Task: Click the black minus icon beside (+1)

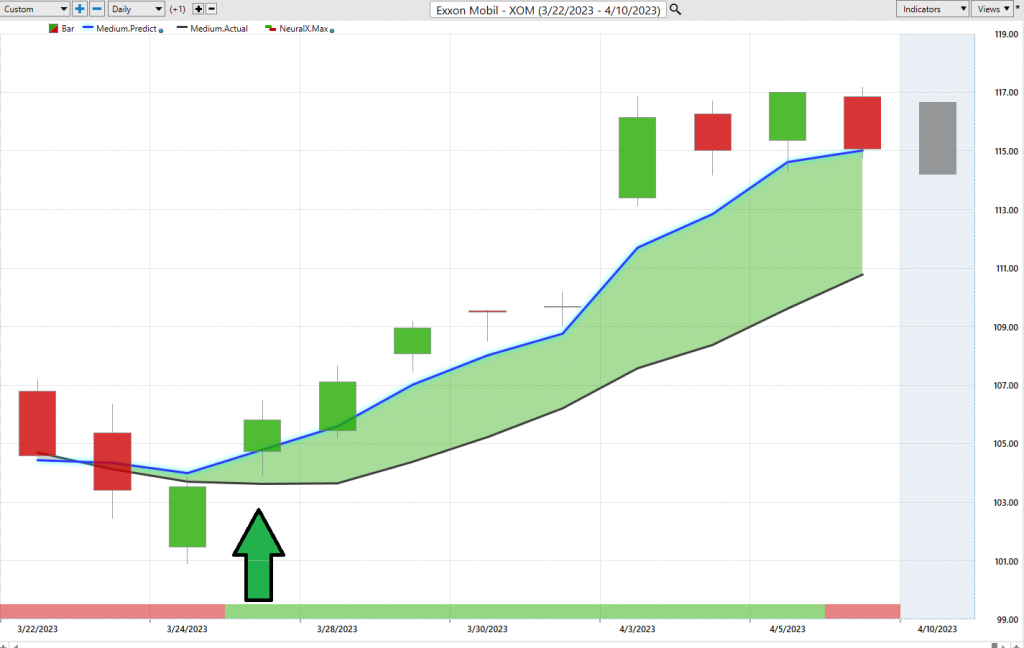Action: pos(212,9)
